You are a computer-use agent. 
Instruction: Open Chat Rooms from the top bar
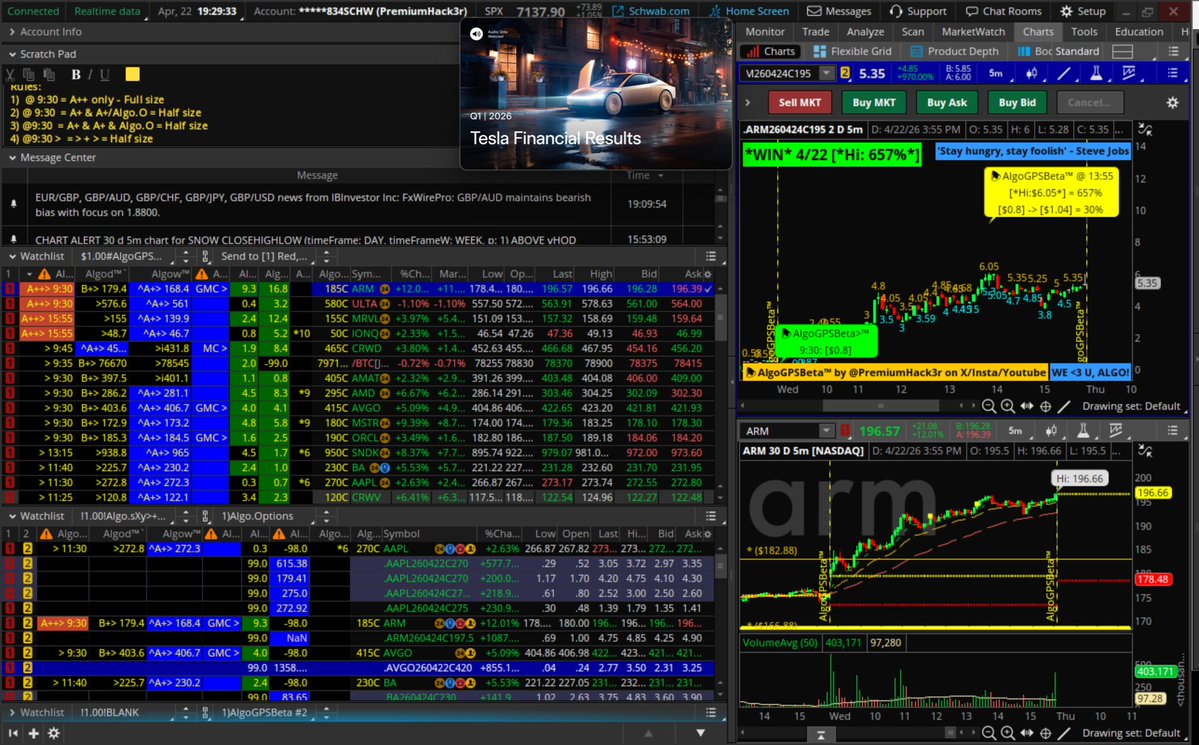point(1003,11)
